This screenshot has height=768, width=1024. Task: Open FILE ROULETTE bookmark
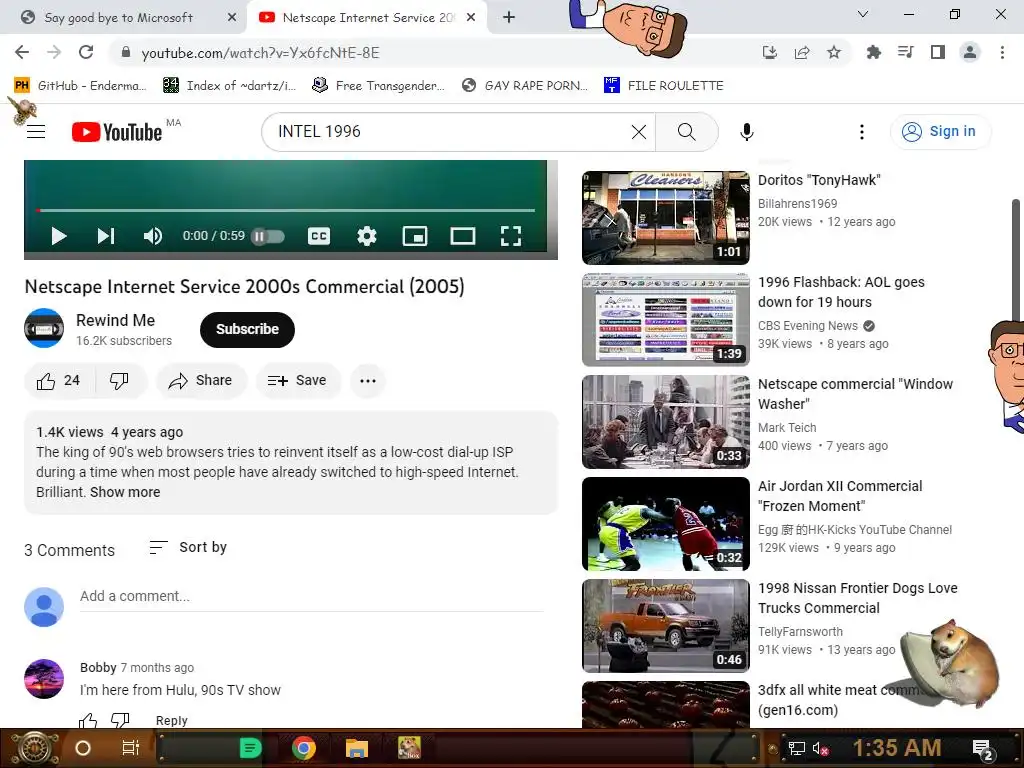pyautogui.click(x=664, y=86)
